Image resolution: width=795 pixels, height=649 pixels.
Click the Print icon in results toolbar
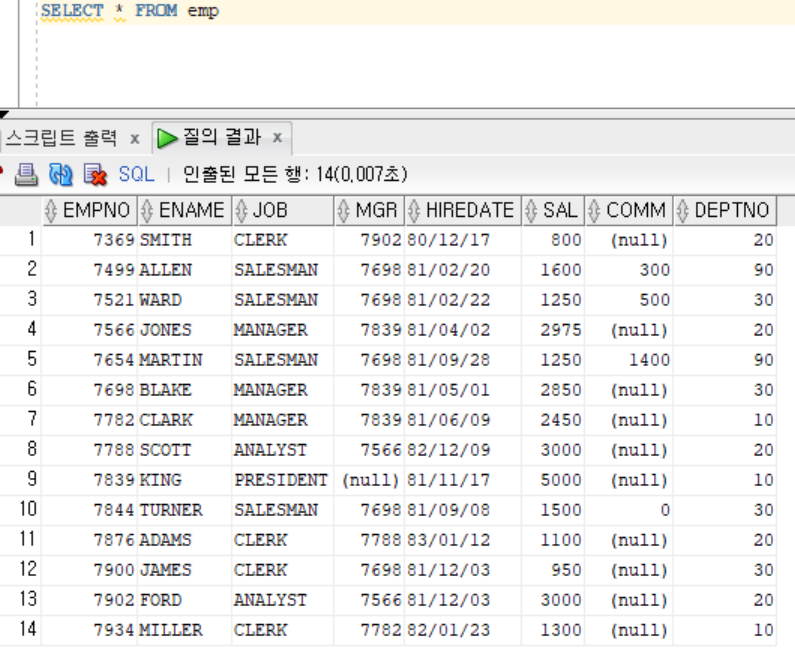click(x=26, y=174)
